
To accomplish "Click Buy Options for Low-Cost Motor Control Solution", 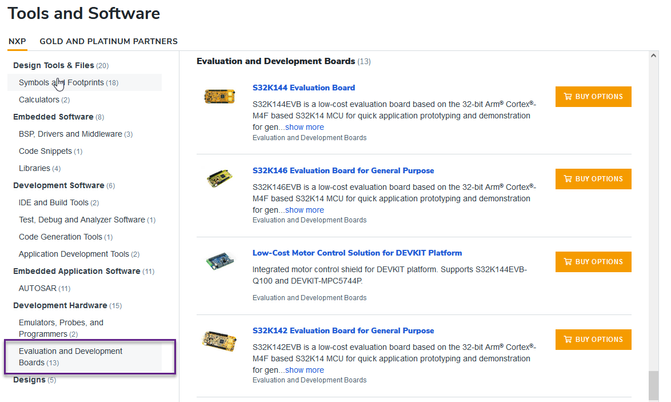I will [x=593, y=262].
